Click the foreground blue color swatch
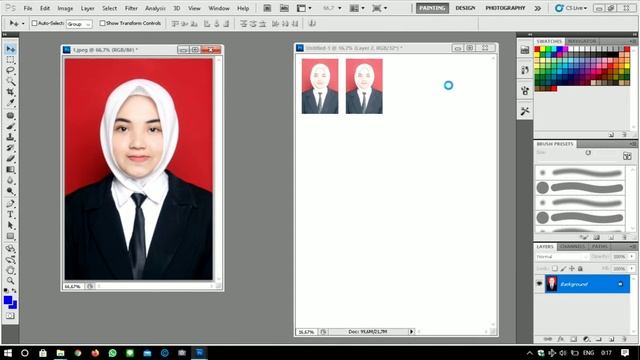 pyautogui.click(x=8, y=300)
